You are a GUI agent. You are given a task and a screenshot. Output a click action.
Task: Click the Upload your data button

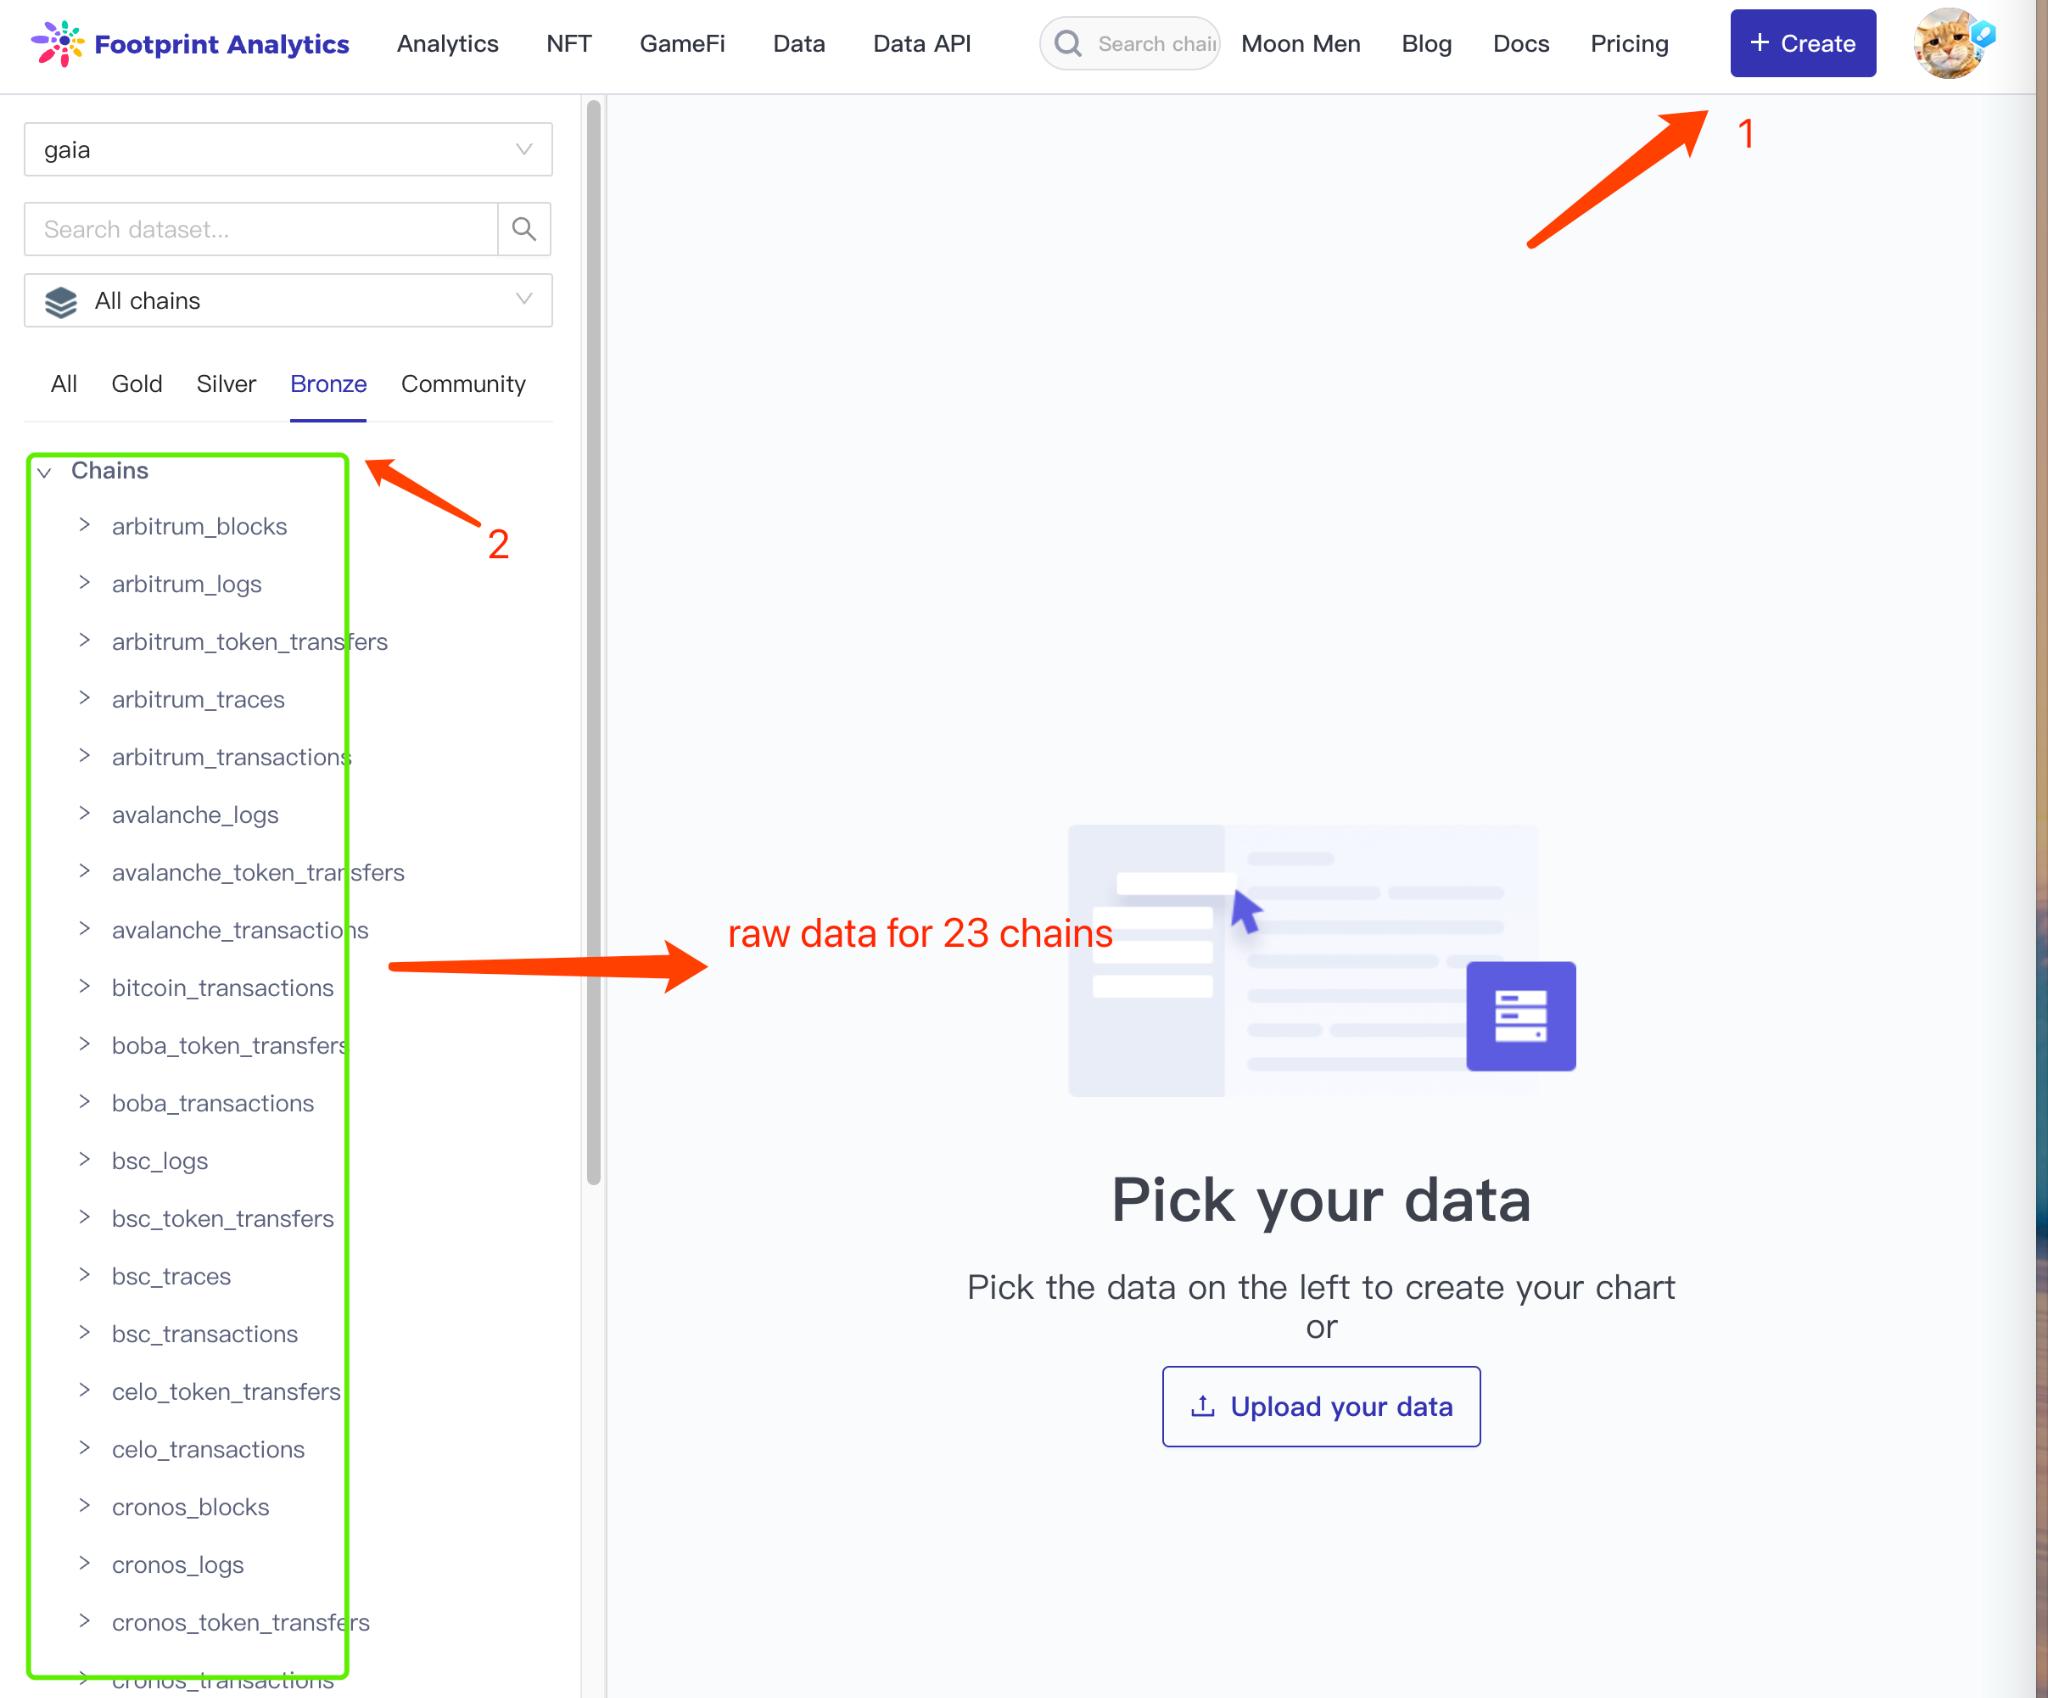pos(1321,1406)
